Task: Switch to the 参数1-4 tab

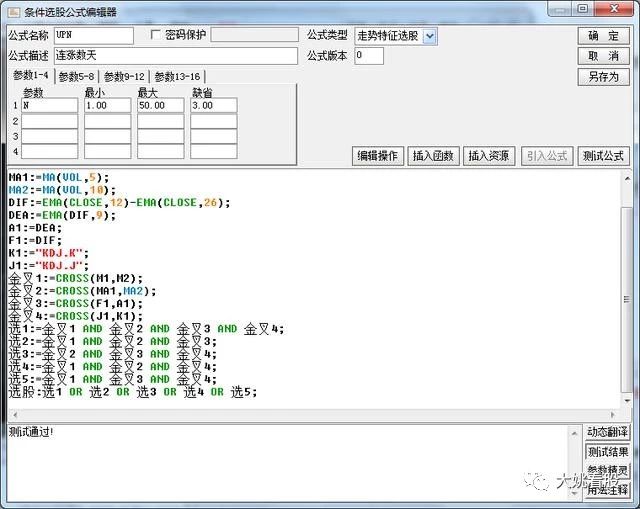Action: 31,76
